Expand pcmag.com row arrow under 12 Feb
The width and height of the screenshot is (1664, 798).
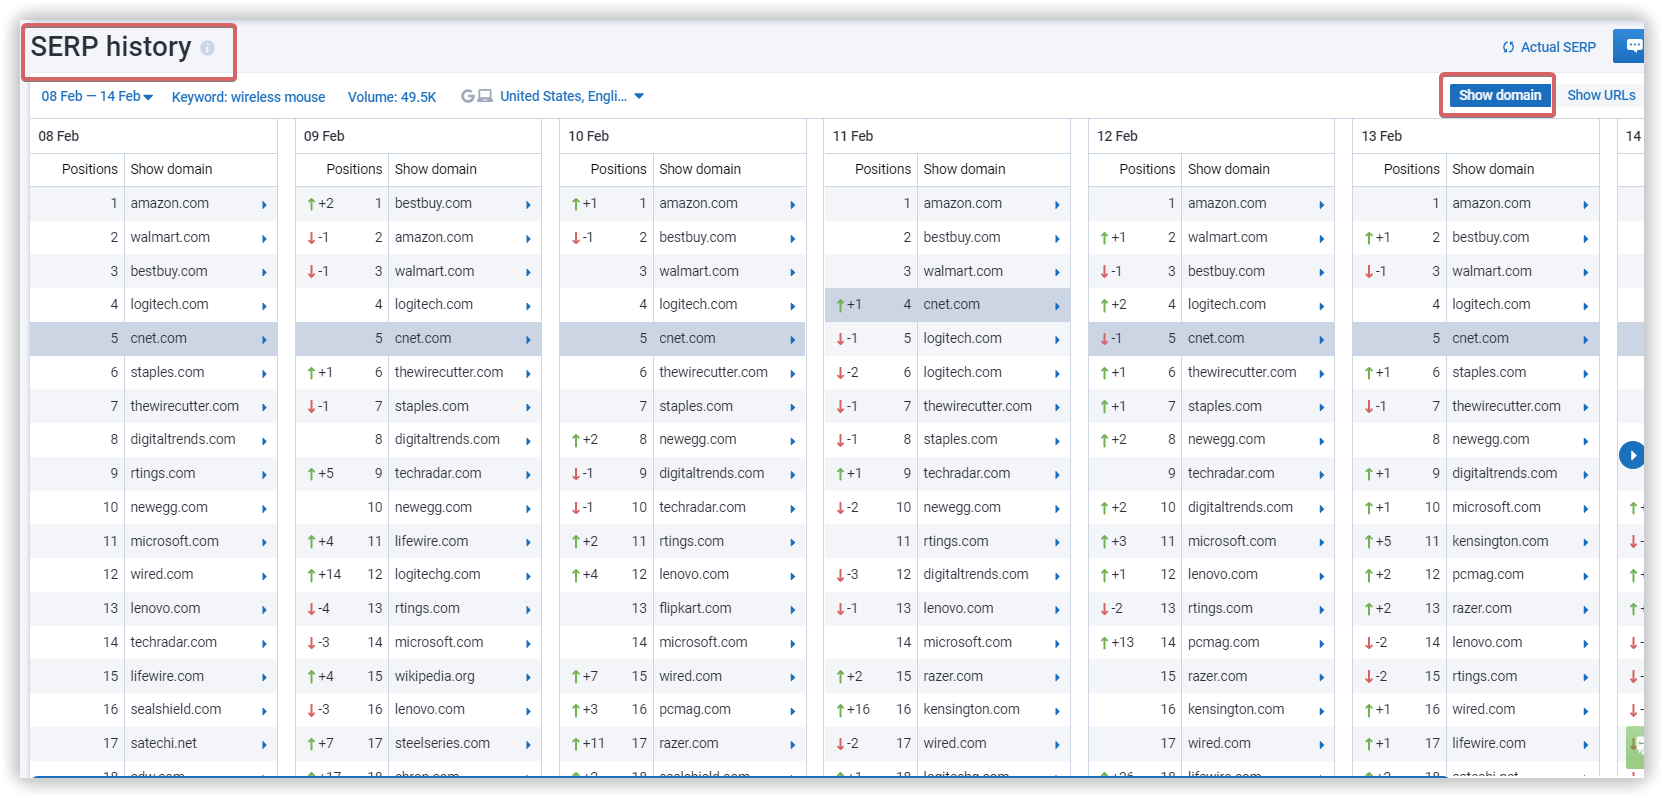(1321, 644)
